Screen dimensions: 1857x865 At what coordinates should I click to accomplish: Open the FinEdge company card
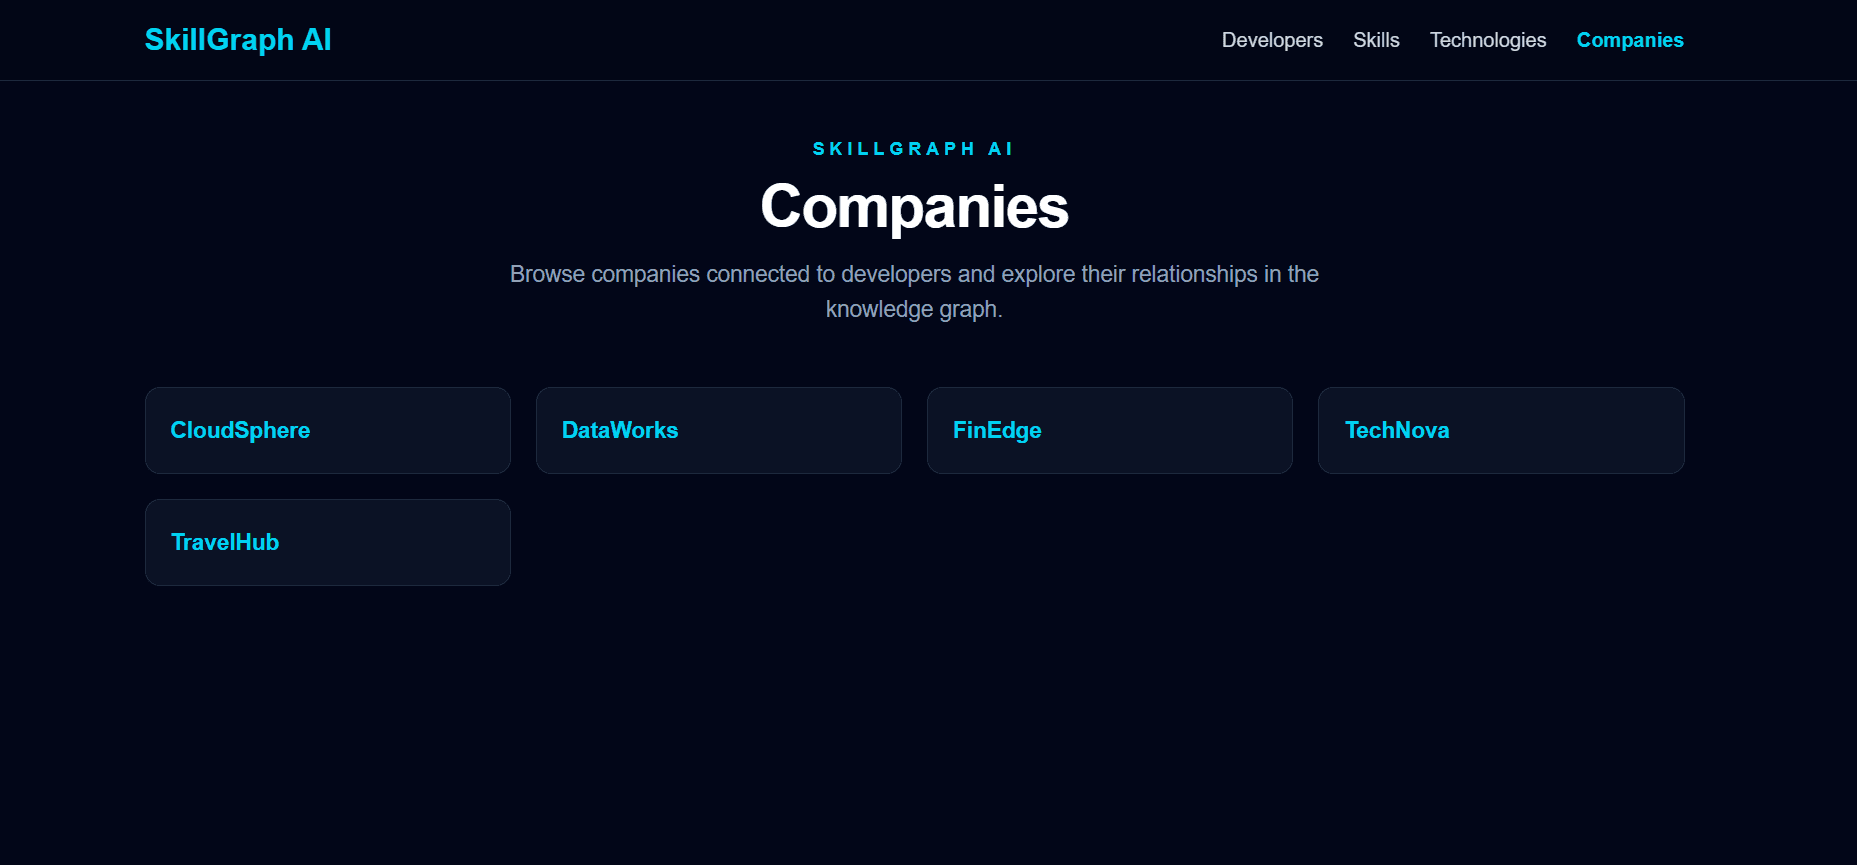click(1110, 430)
